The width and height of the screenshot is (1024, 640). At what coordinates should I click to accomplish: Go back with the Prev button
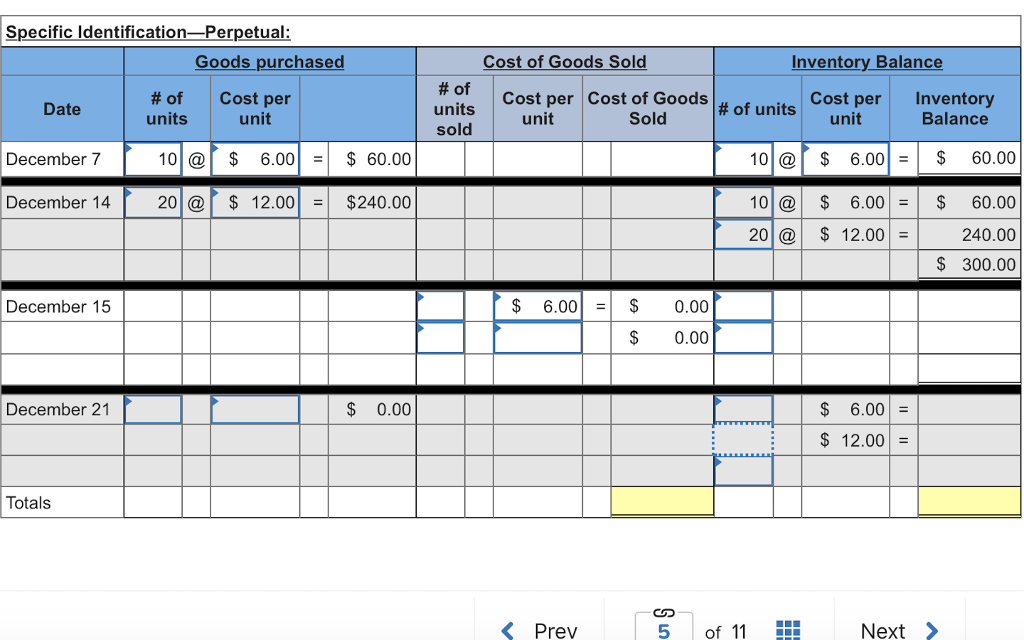[x=540, y=630]
